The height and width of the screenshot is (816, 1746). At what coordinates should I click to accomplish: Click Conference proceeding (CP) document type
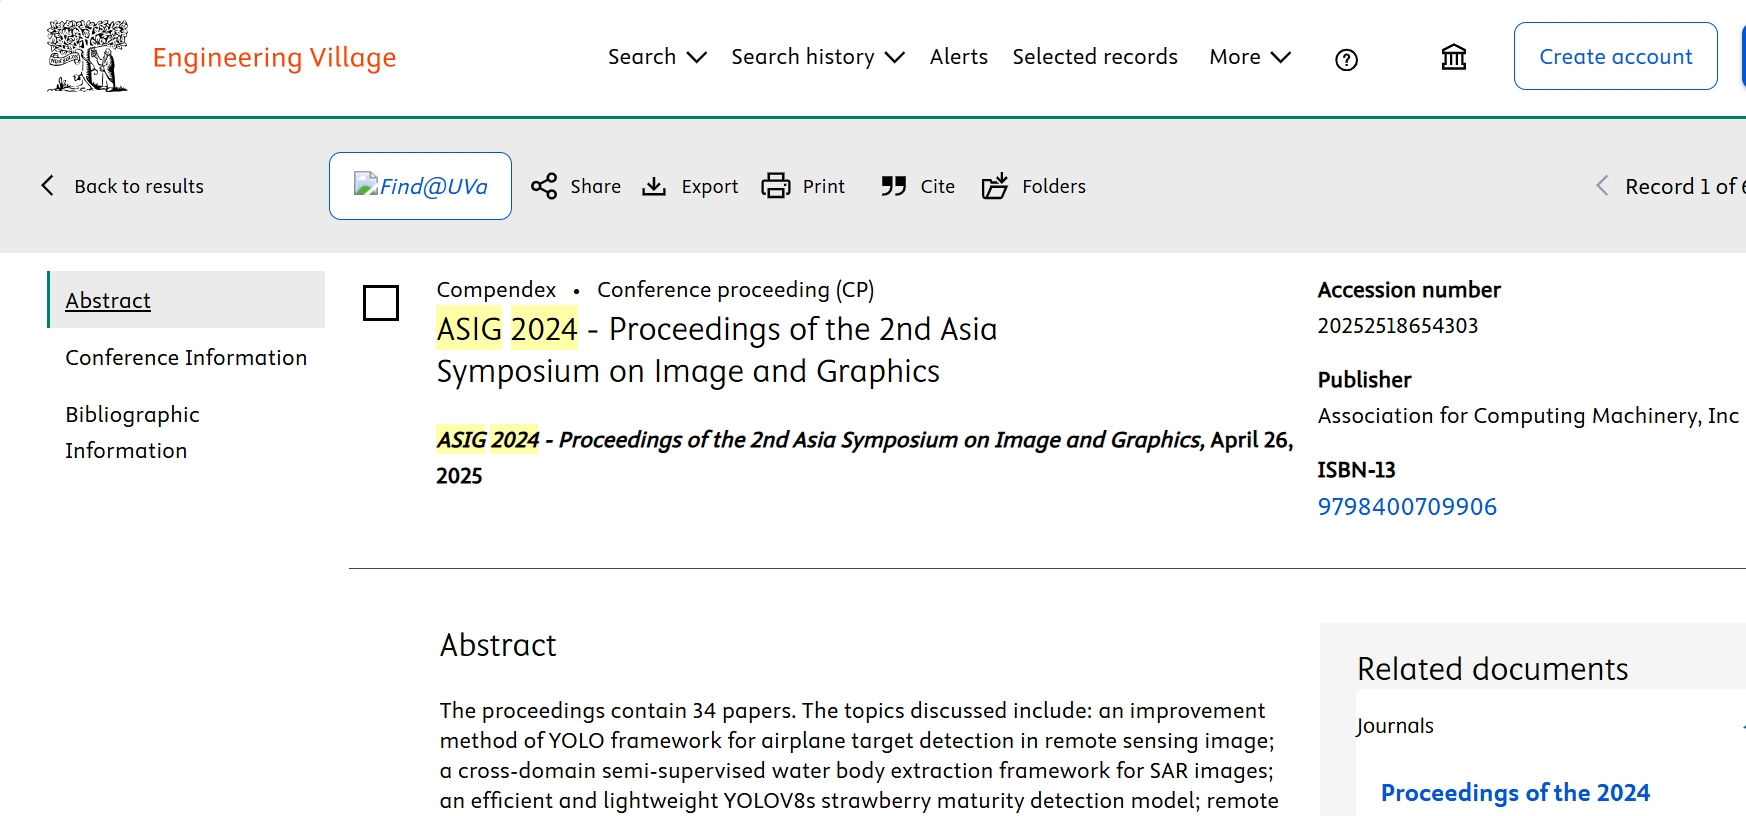[736, 290]
